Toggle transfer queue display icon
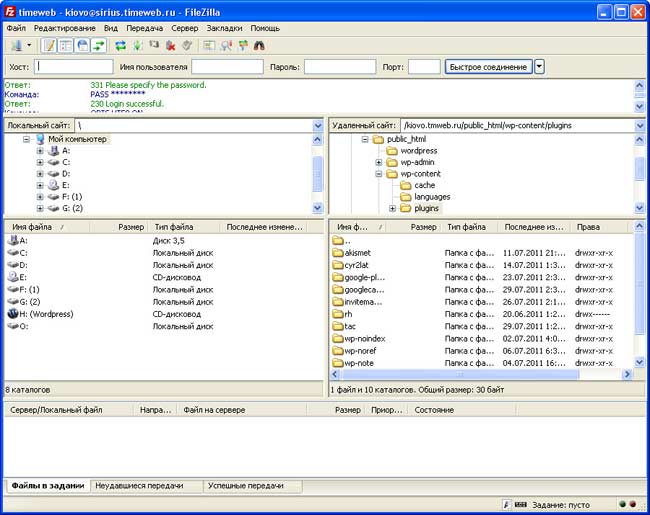650x515 pixels. tap(98, 45)
